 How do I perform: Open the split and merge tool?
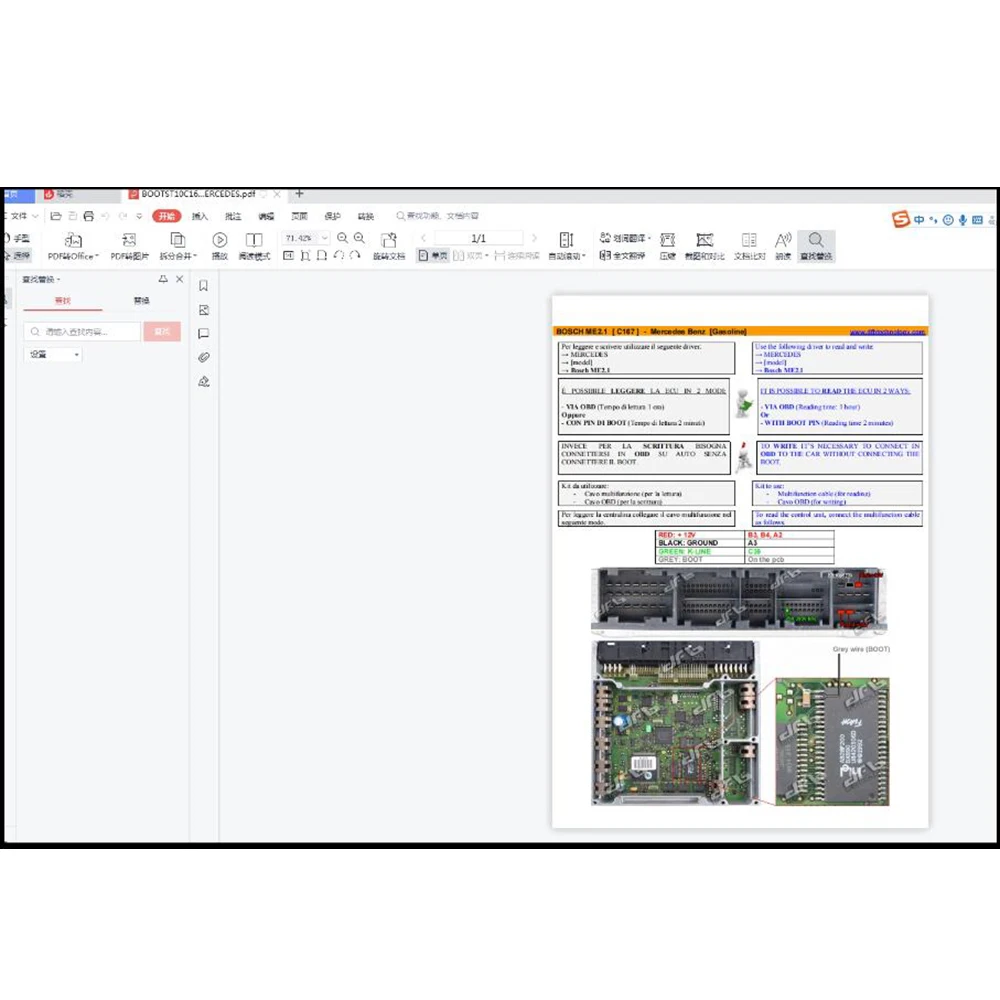coord(178,246)
